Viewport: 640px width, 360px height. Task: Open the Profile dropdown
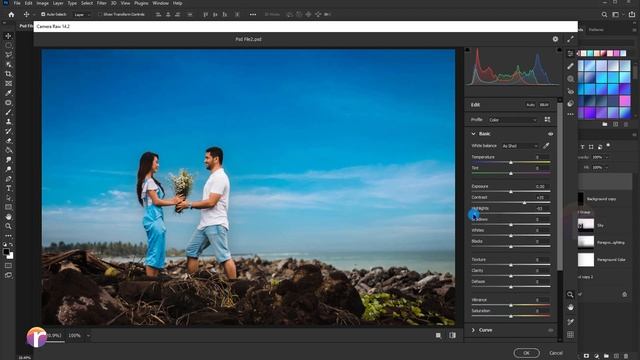pyautogui.click(x=513, y=120)
